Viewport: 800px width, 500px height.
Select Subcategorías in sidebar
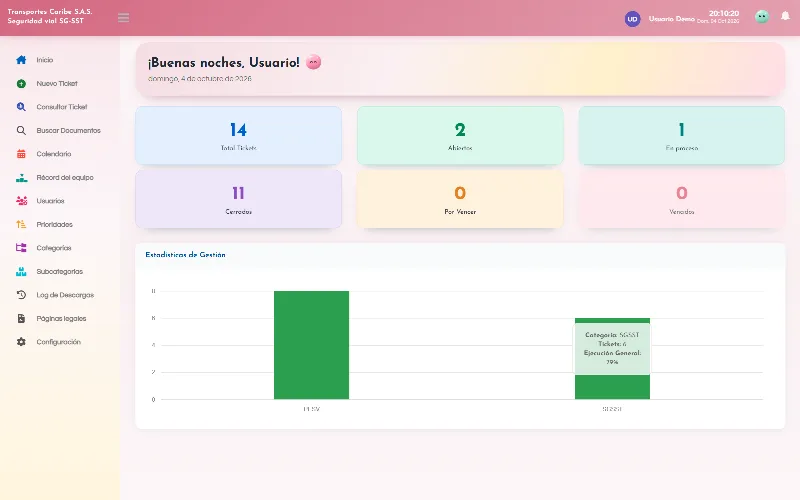[x=60, y=271]
